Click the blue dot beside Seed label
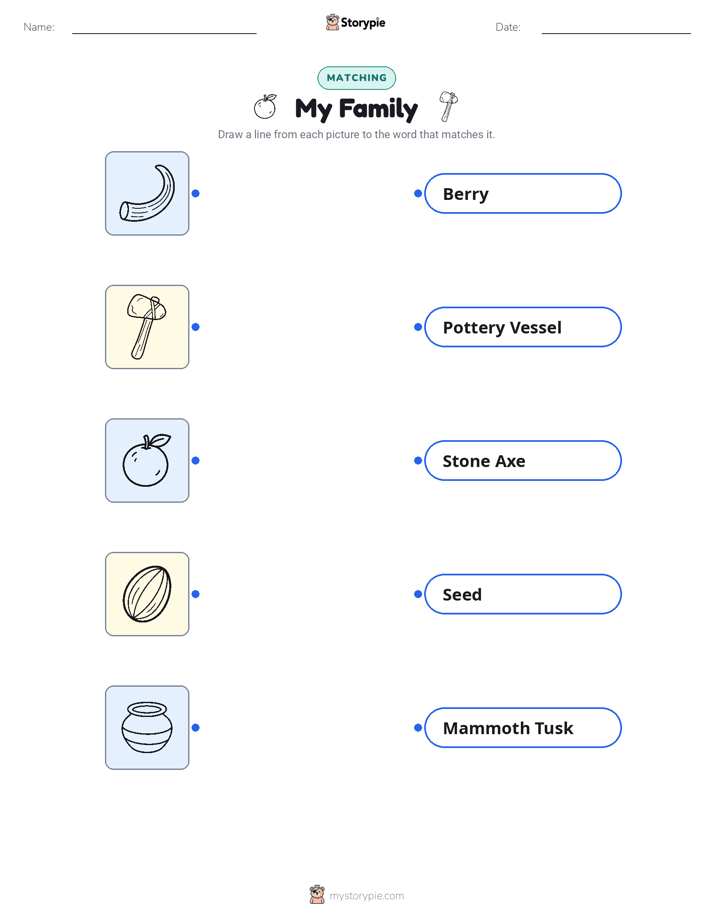The image size is (714, 924). (x=418, y=594)
